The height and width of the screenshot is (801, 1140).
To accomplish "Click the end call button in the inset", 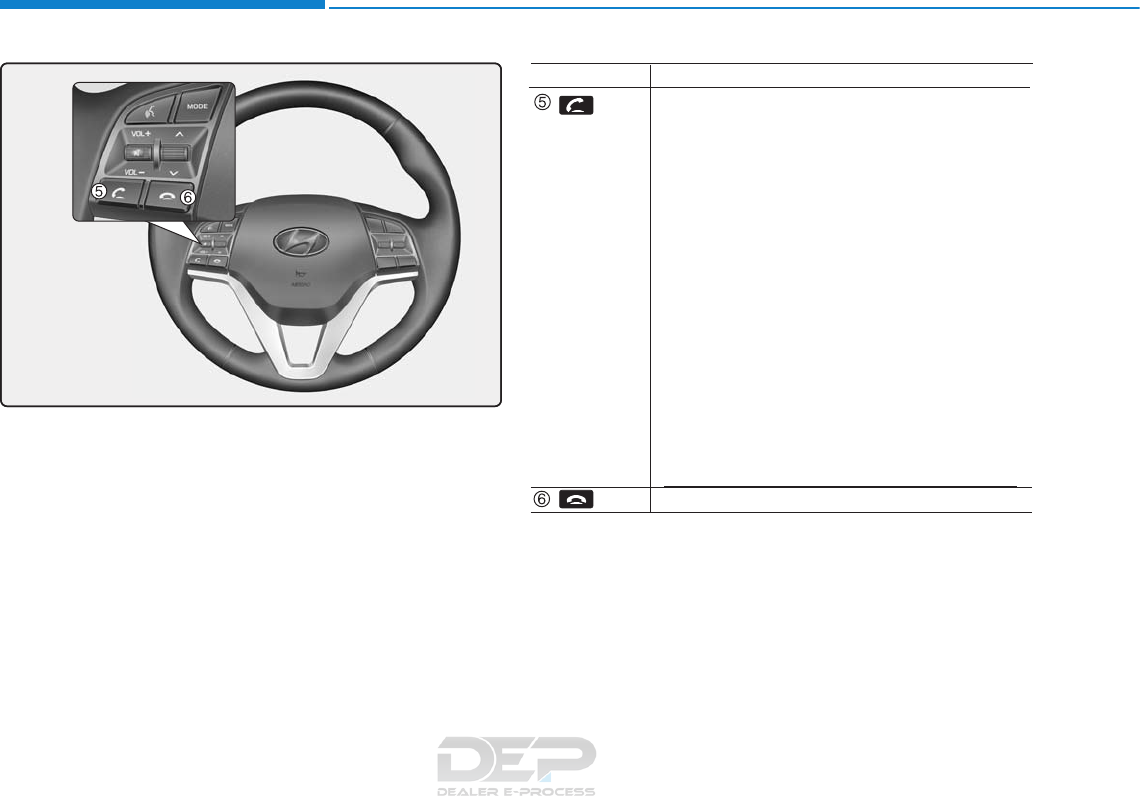I will [x=168, y=196].
